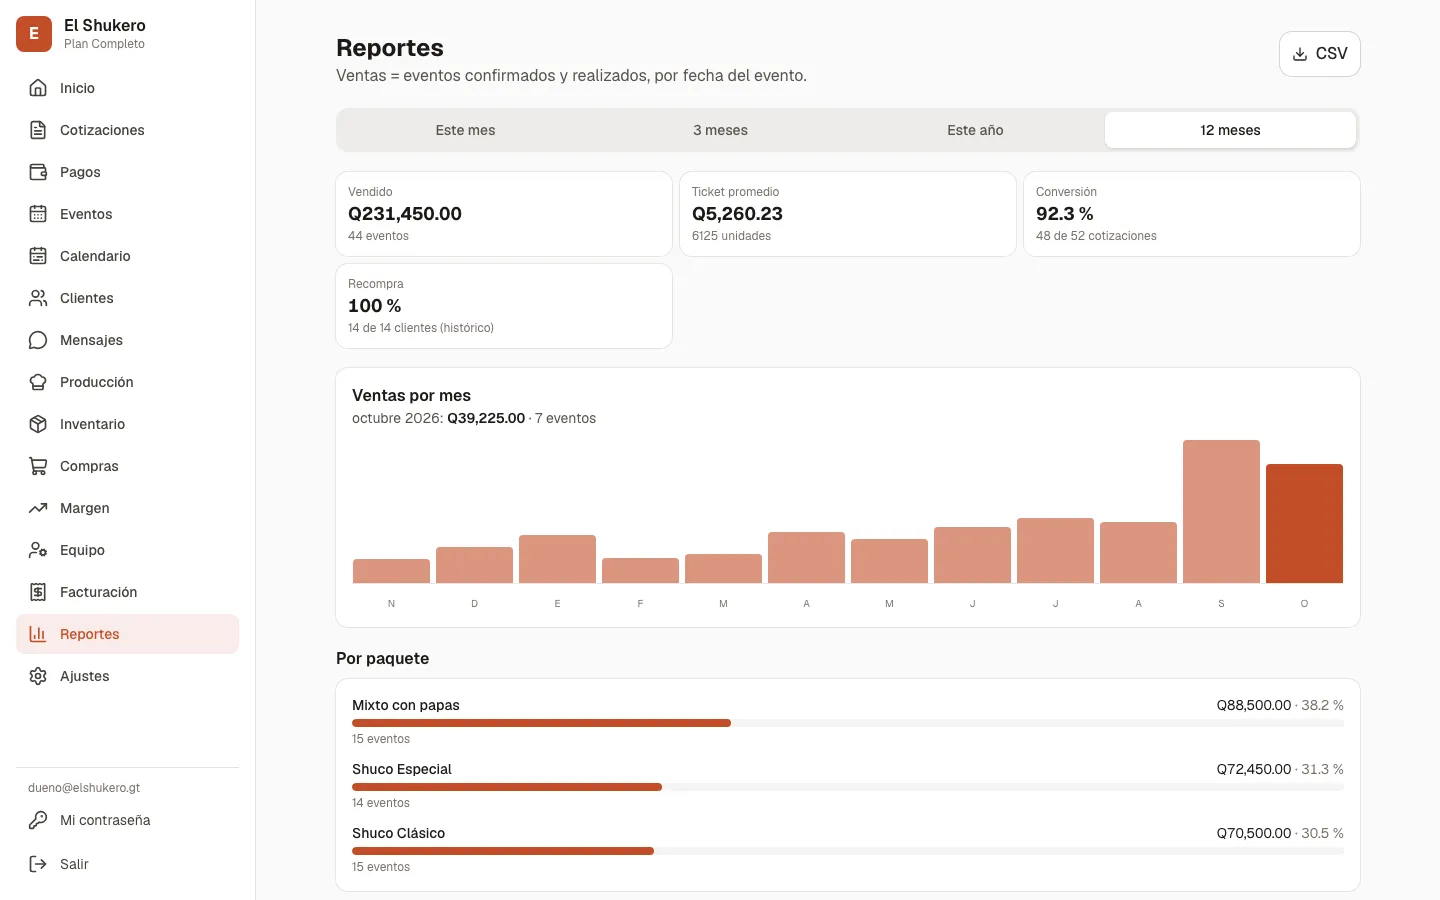The image size is (1440, 900).
Task: Click the gear icon beside Ajustes
Action: (38, 676)
